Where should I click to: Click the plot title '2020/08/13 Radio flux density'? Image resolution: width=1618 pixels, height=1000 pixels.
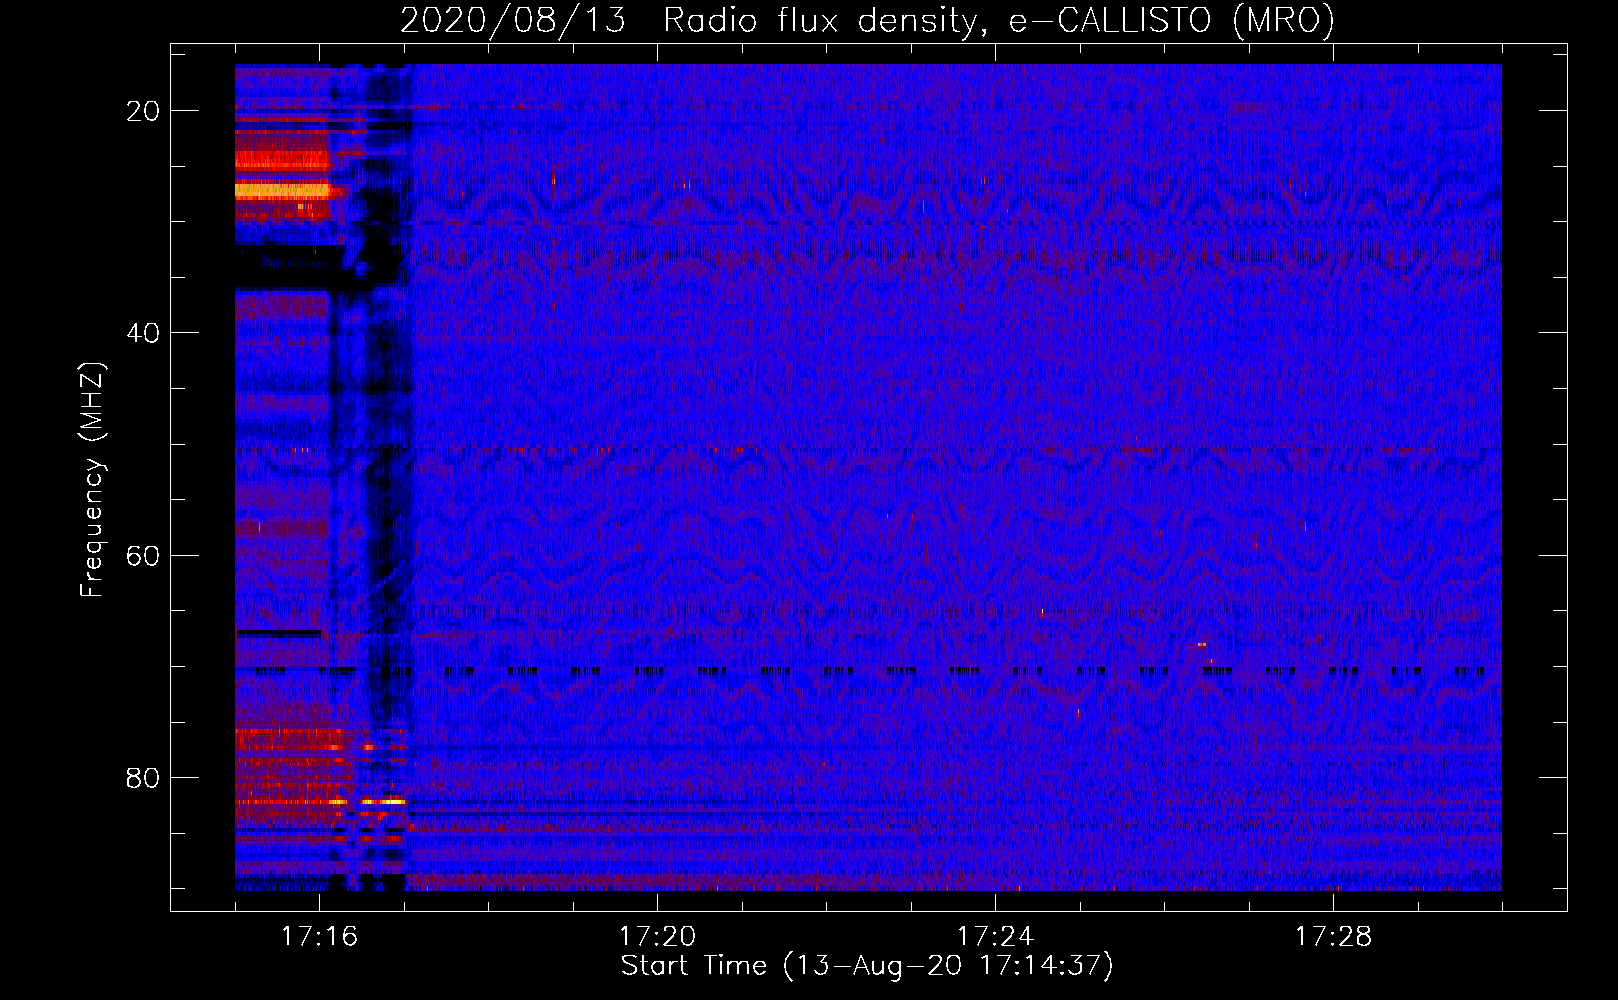pyautogui.click(x=689, y=20)
